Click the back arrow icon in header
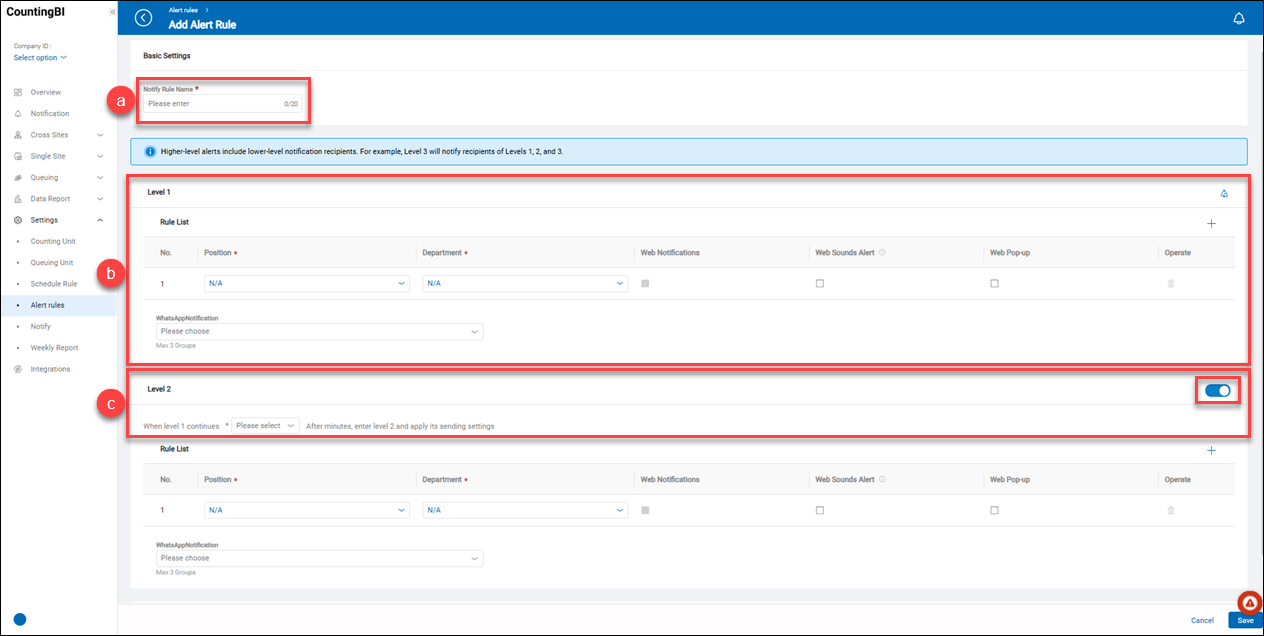 coord(143,18)
